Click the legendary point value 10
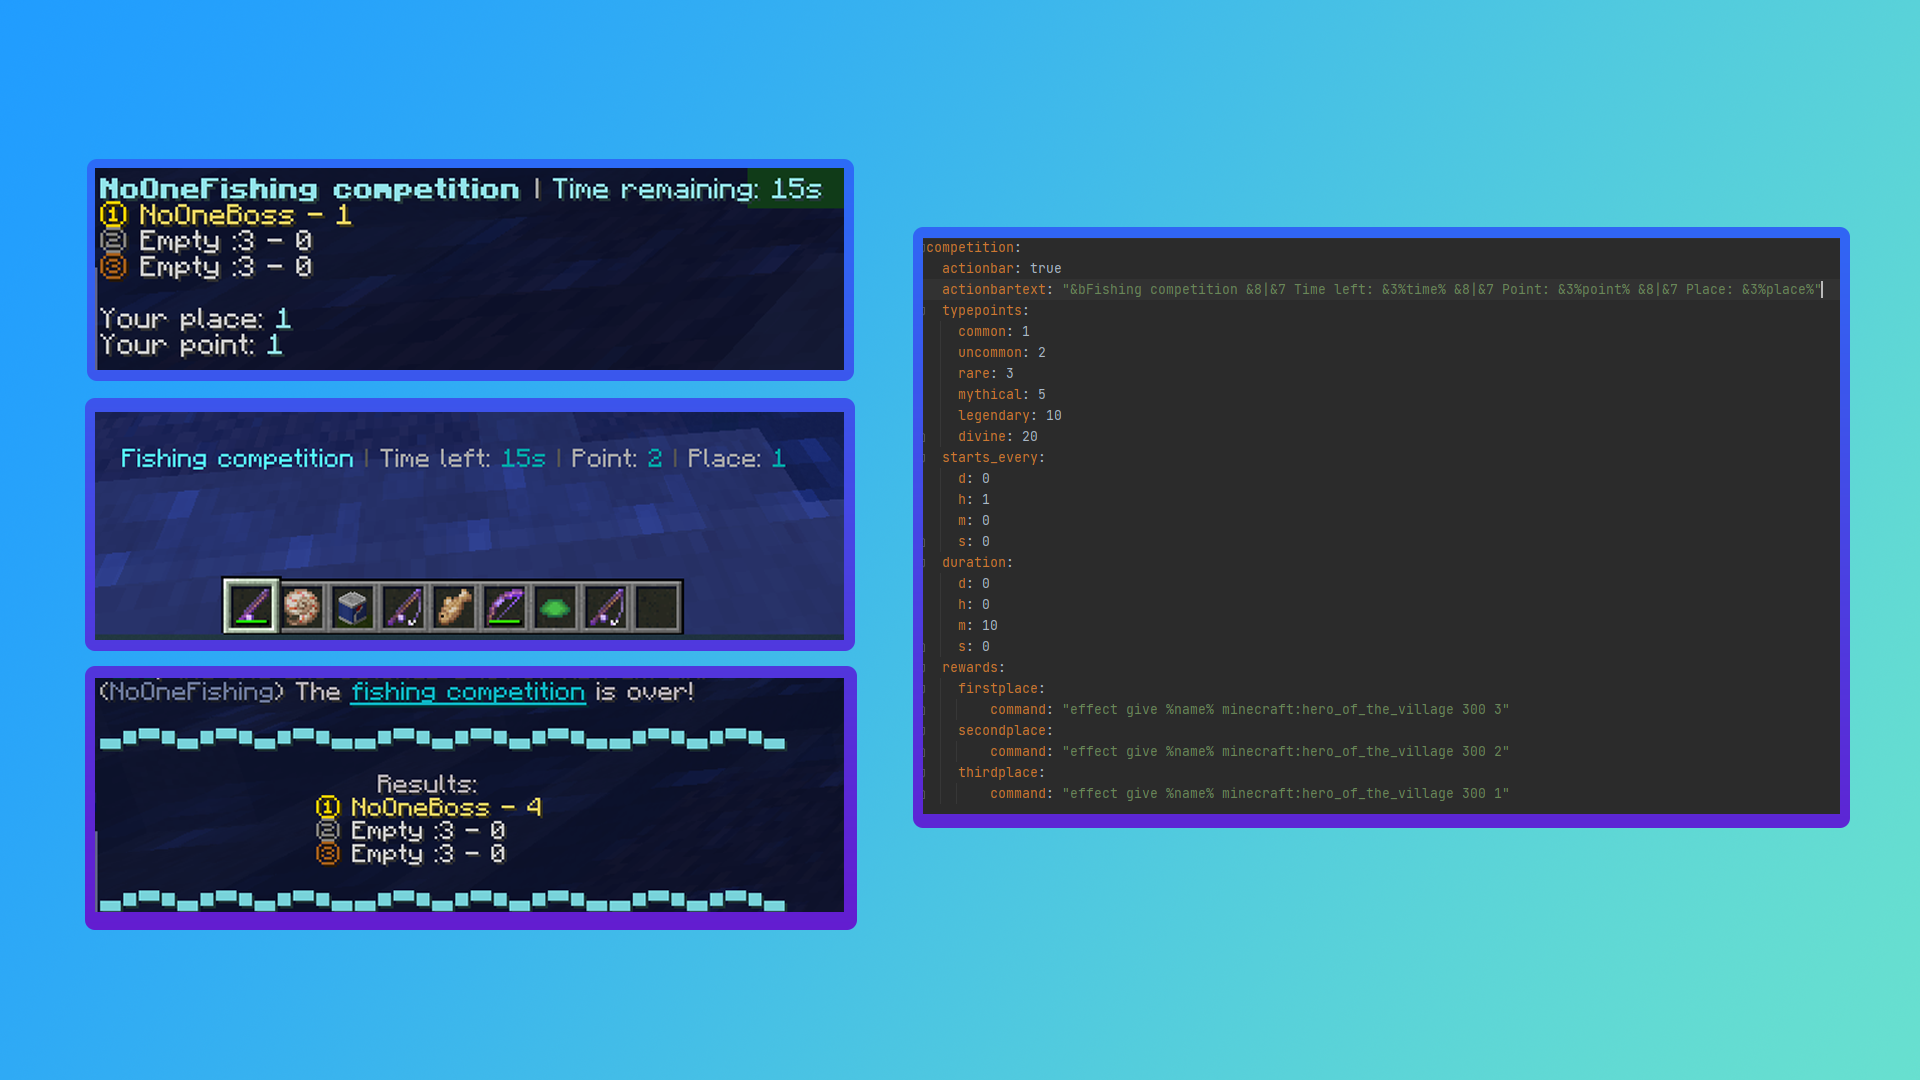Screen dimensions: 1920x1080 (x=1053, y=416)
